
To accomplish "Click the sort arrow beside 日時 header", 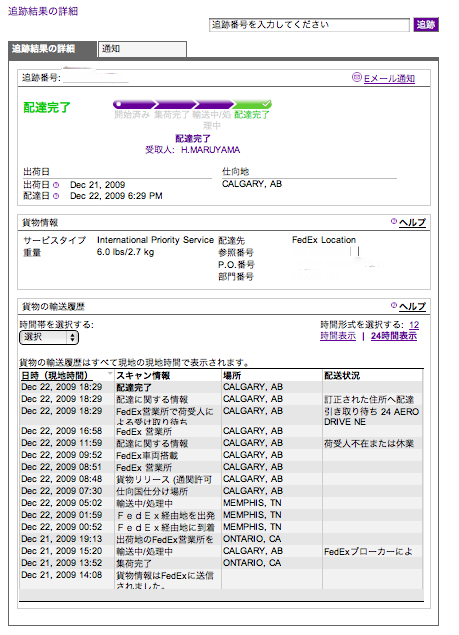I will click(109, 373).
